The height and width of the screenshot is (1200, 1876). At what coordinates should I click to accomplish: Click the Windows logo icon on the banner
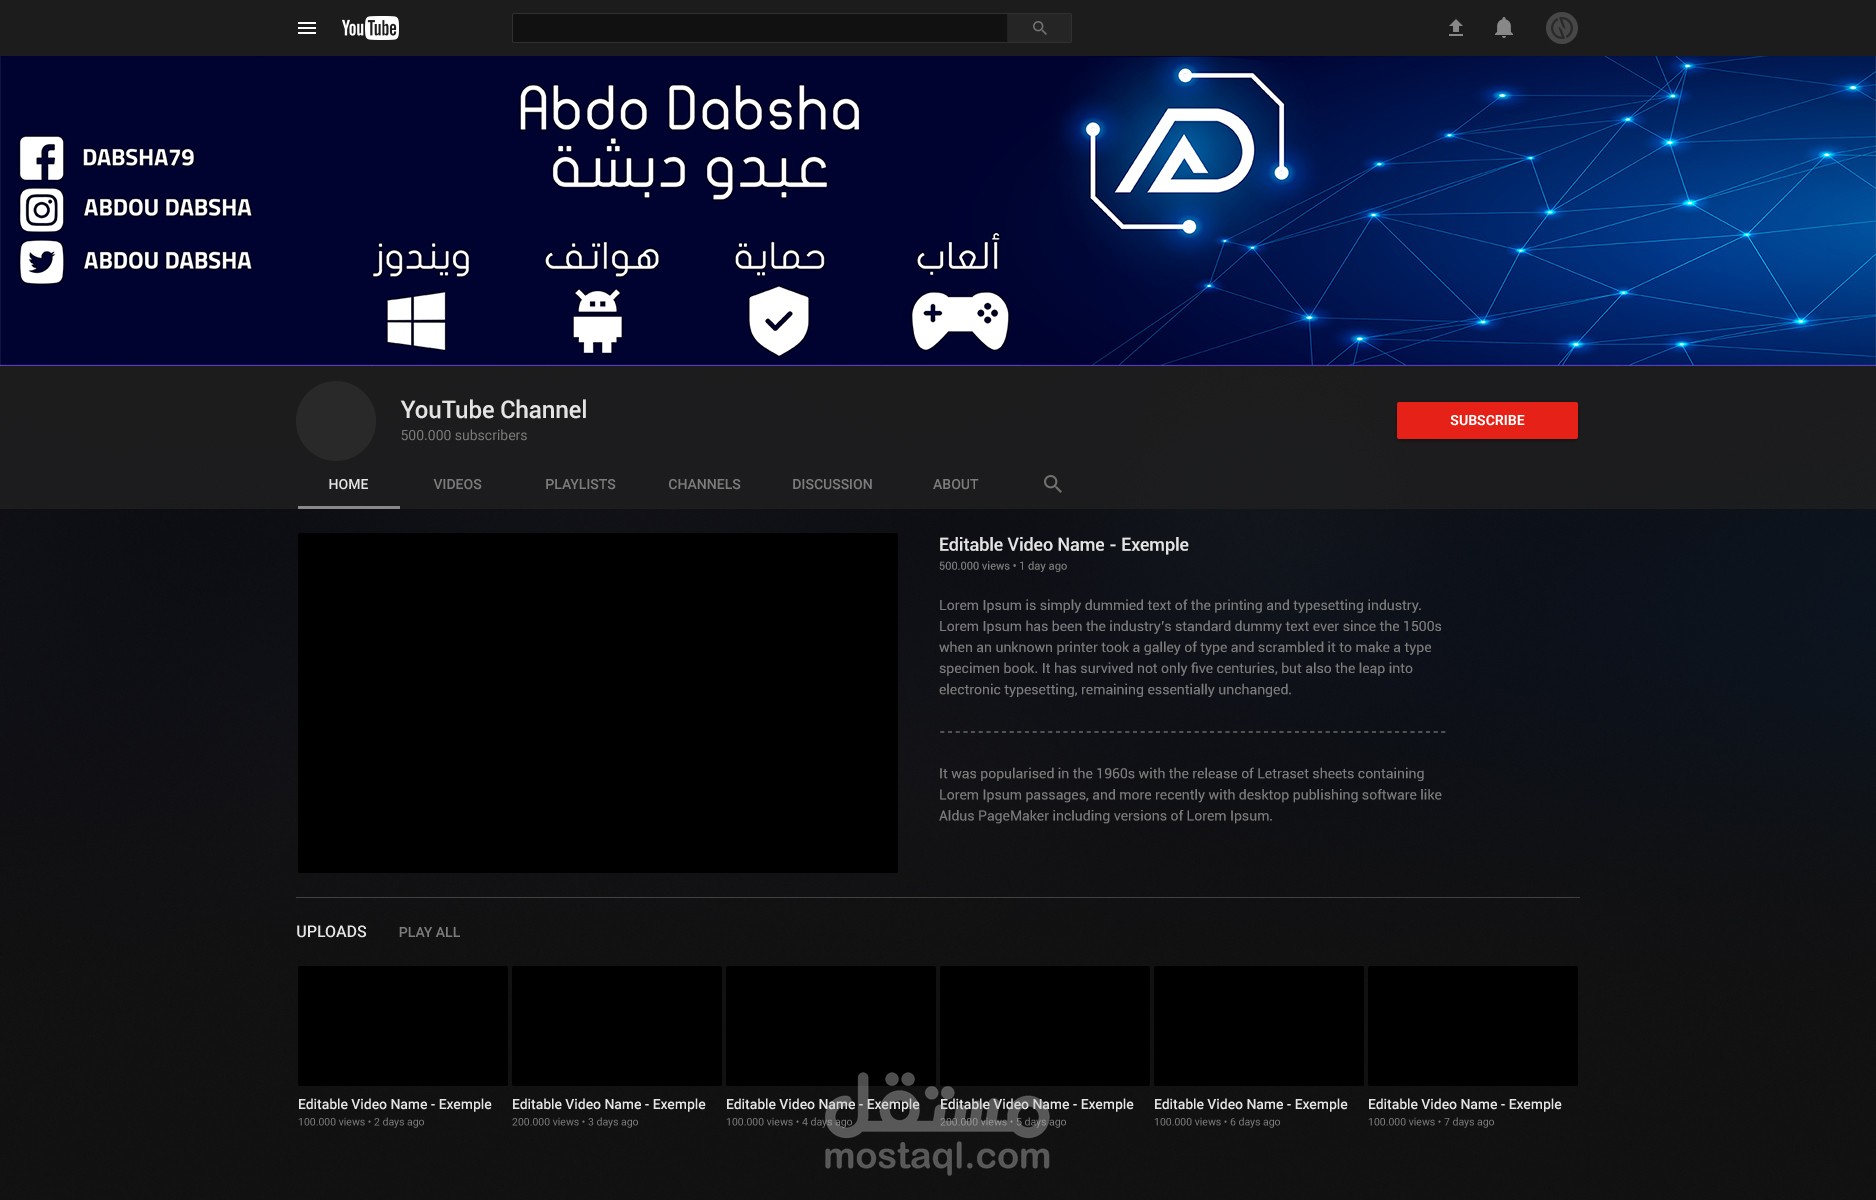pyautogui.click(x=416, y=320)
